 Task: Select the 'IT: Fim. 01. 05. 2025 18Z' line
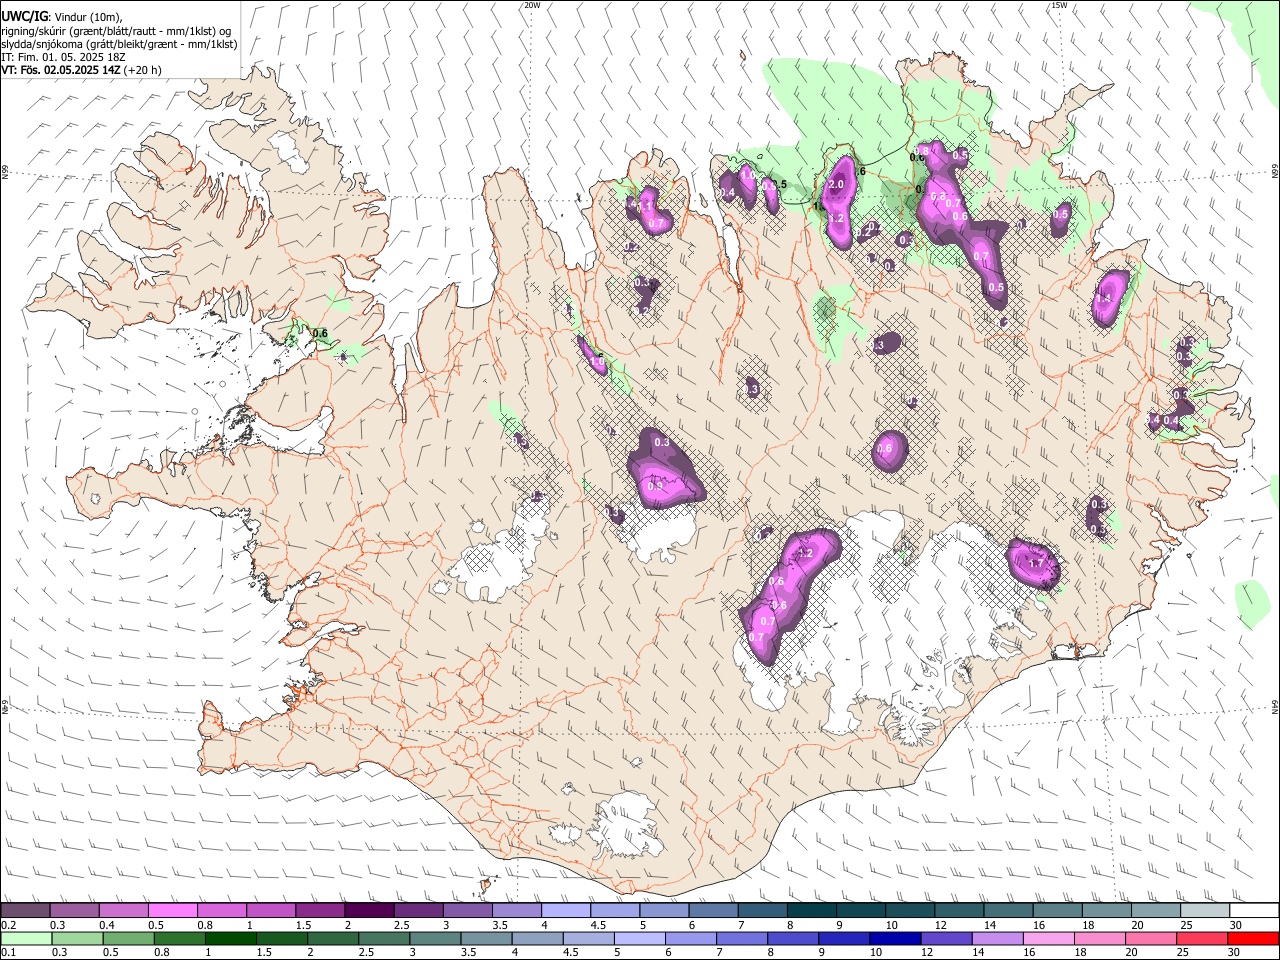coord(64,57)
